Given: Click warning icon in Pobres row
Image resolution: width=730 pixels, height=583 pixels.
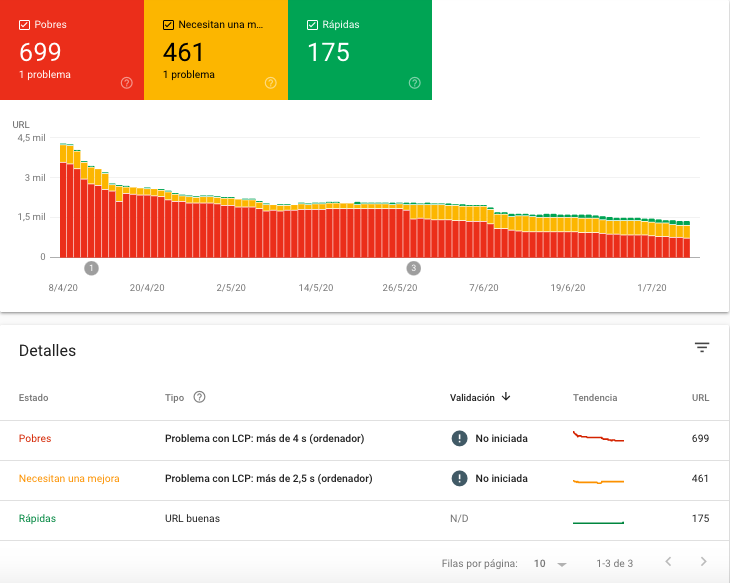Looking at the screenshot, I should (x=459, y=438).
